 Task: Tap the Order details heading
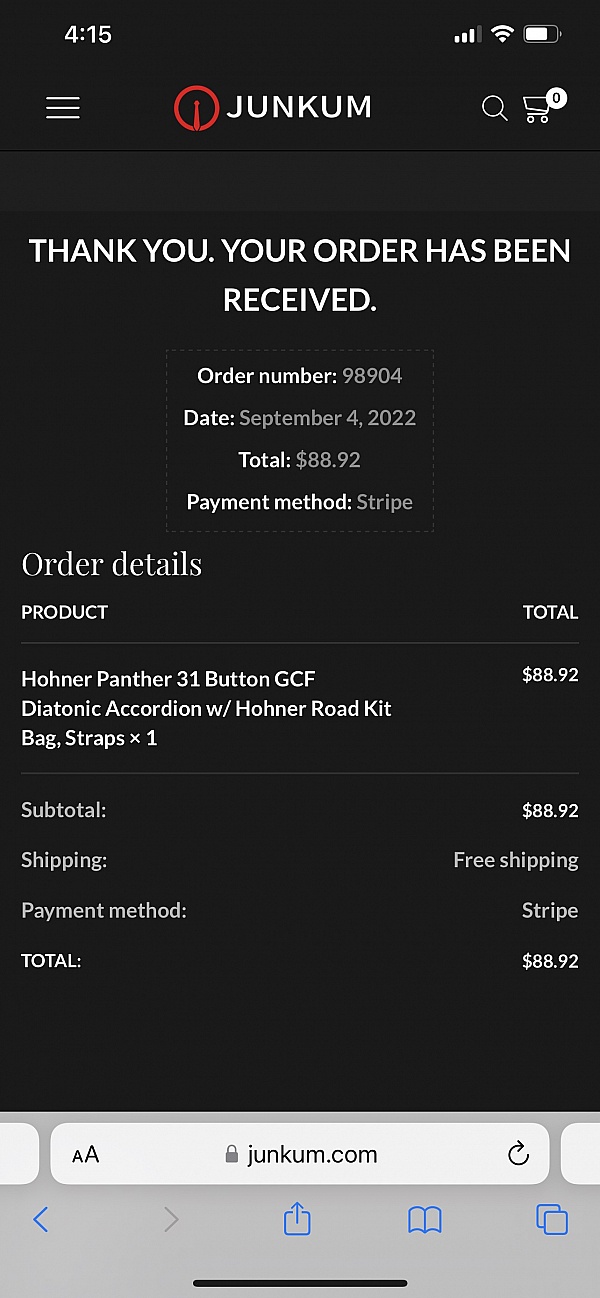coord(111,564)
